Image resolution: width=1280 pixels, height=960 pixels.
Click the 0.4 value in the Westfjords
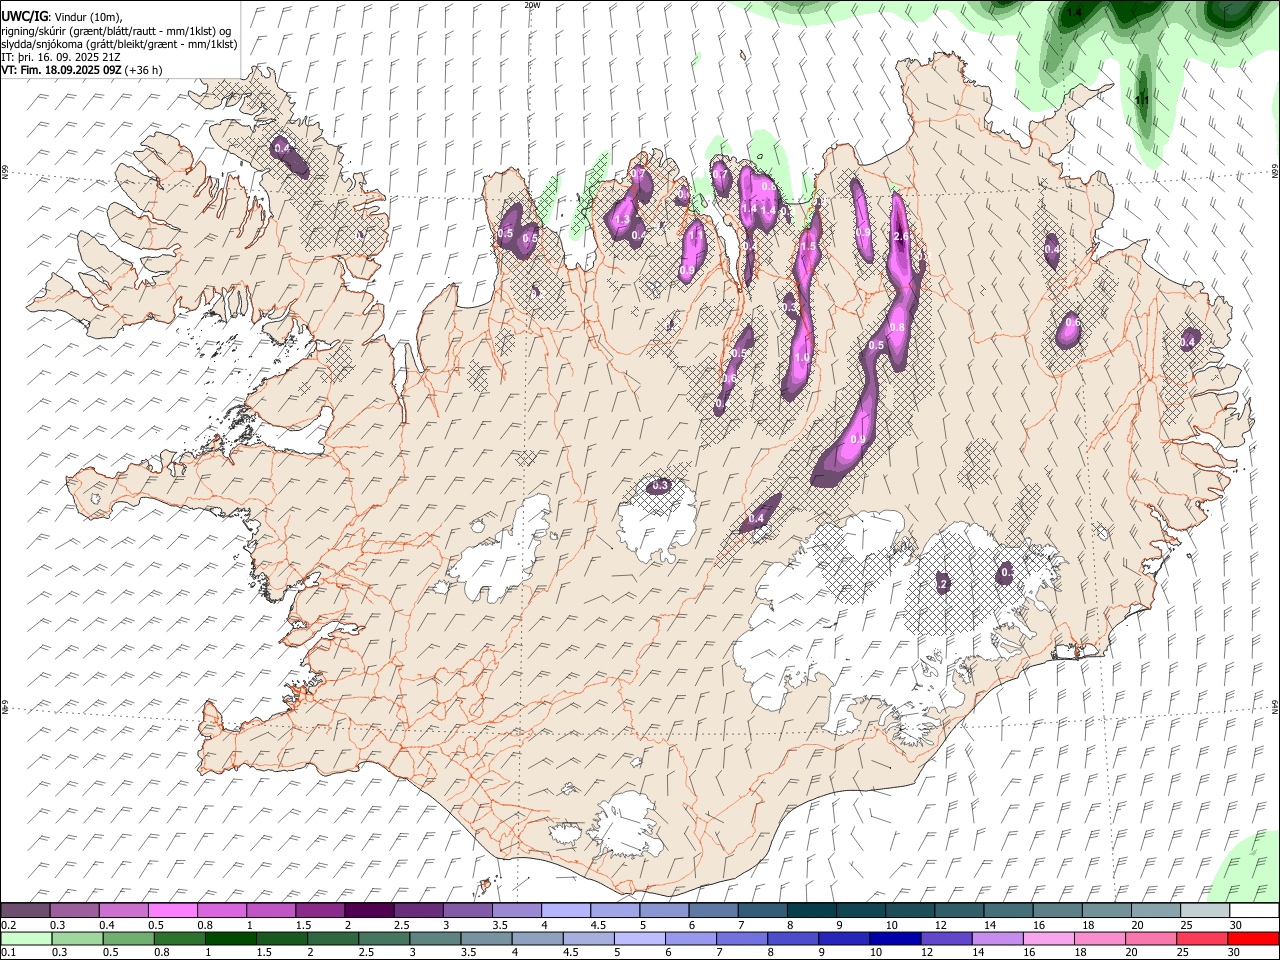click(282, 149)
